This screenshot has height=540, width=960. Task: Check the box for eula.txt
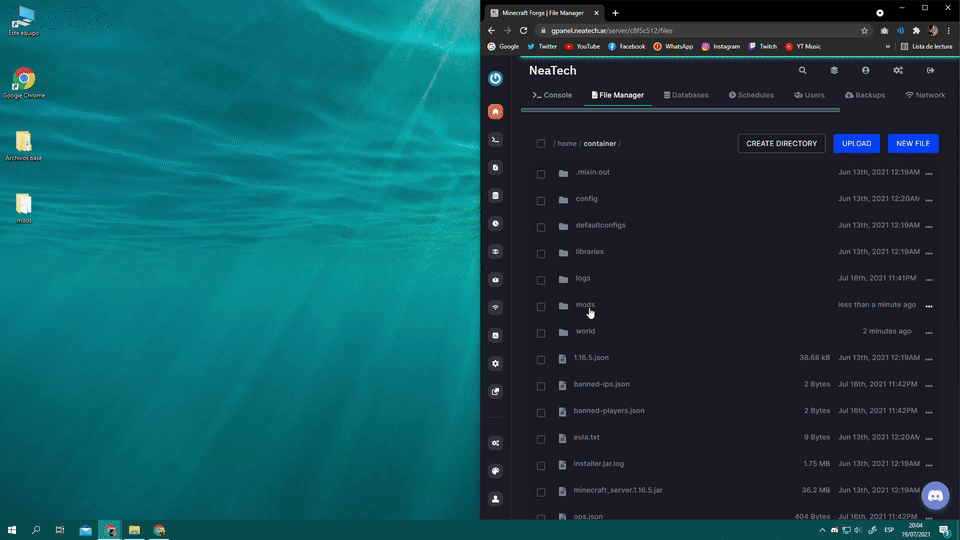(x=541, y=439)
